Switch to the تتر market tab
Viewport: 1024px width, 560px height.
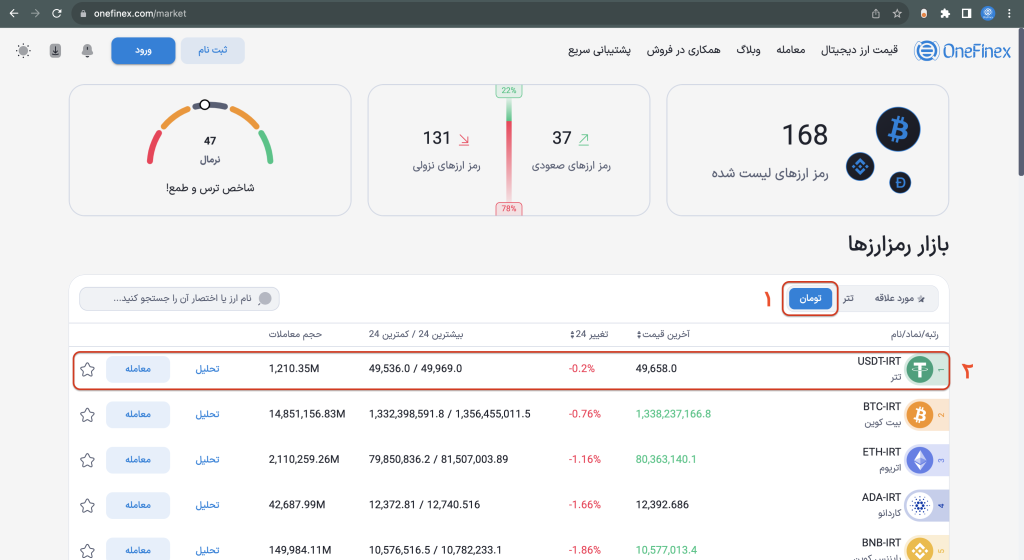tap(848, 299)
